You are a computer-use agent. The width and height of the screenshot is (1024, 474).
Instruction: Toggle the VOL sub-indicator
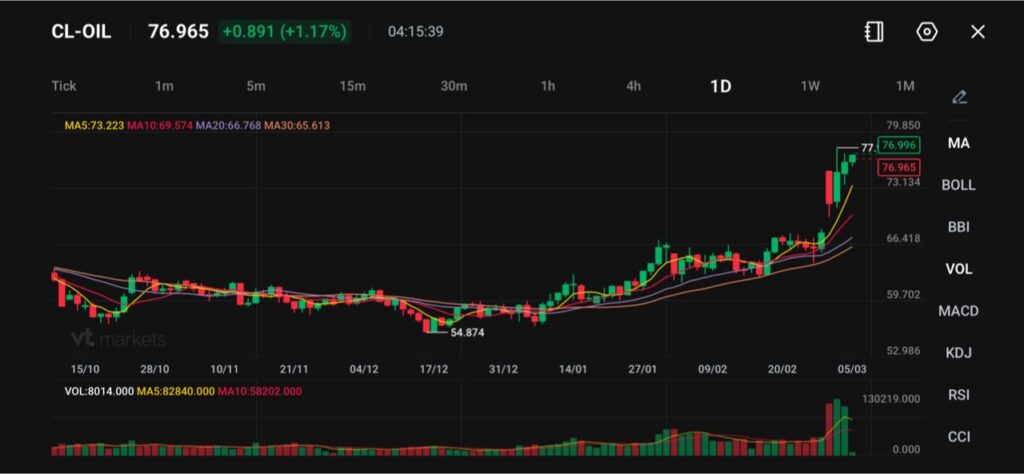coord(958,269)
